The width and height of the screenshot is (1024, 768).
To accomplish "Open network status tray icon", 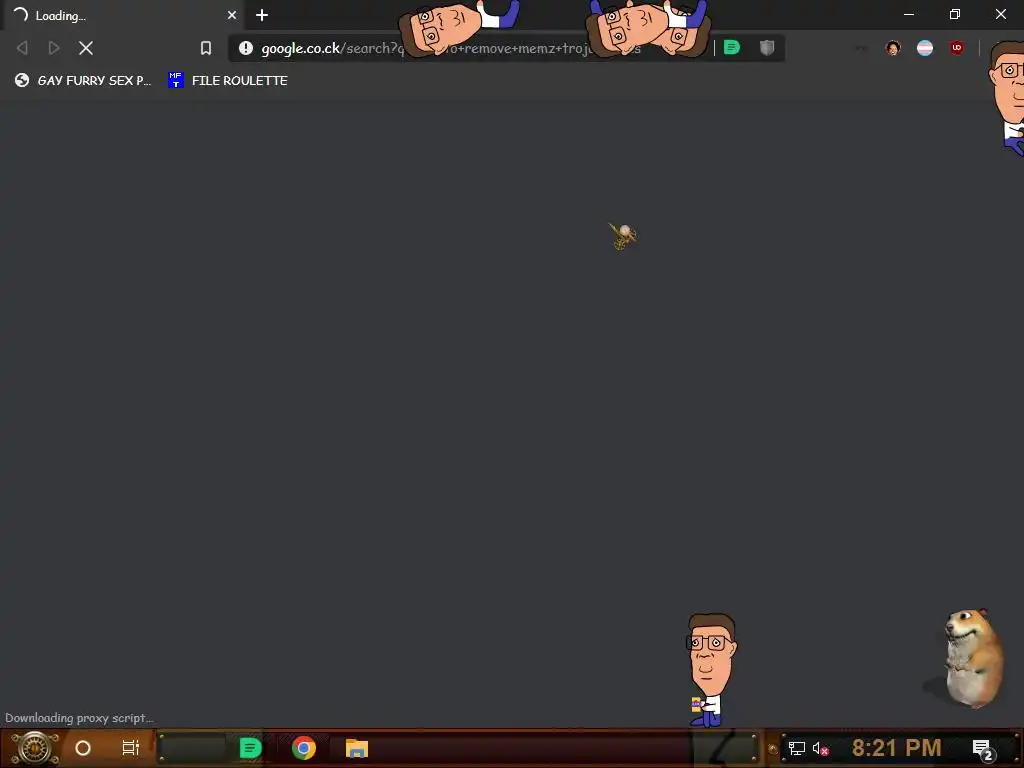I will click(797, 748).
